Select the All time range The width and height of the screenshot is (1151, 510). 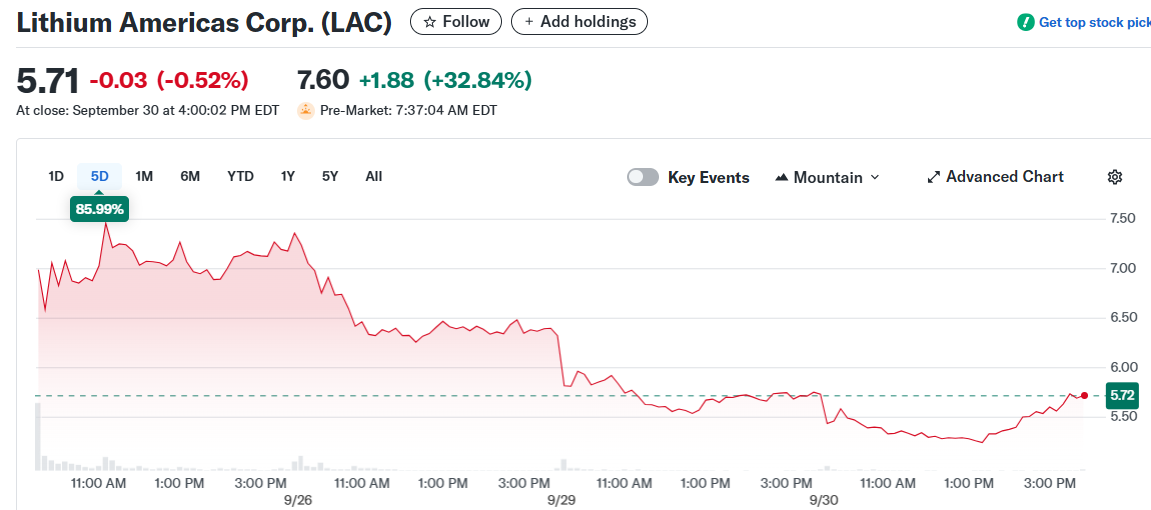click(374, 177)
